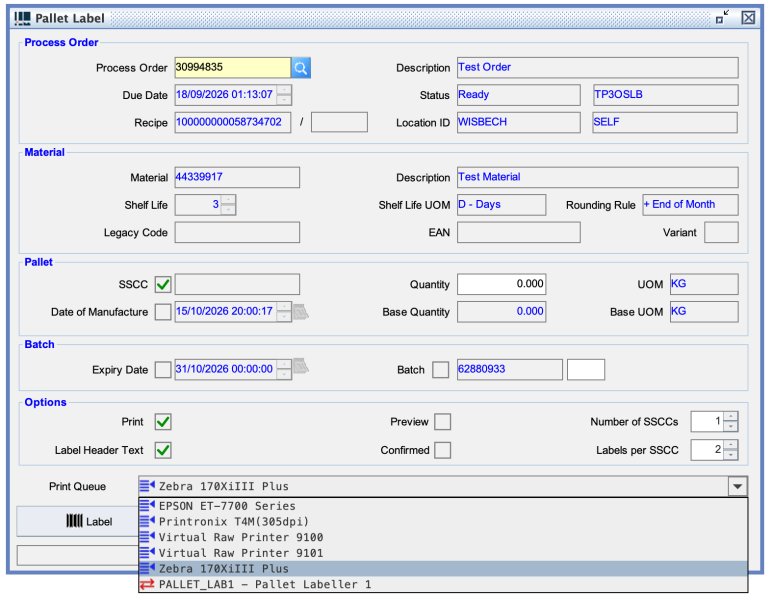Click the Base UOM KG field

click(x=704, y=312)
